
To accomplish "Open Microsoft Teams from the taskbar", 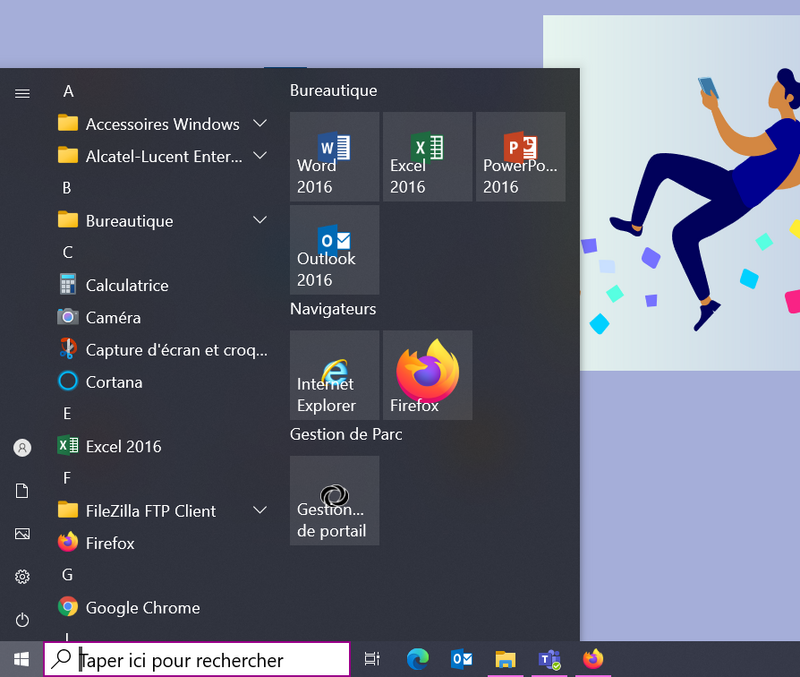I will click(549, 659).
